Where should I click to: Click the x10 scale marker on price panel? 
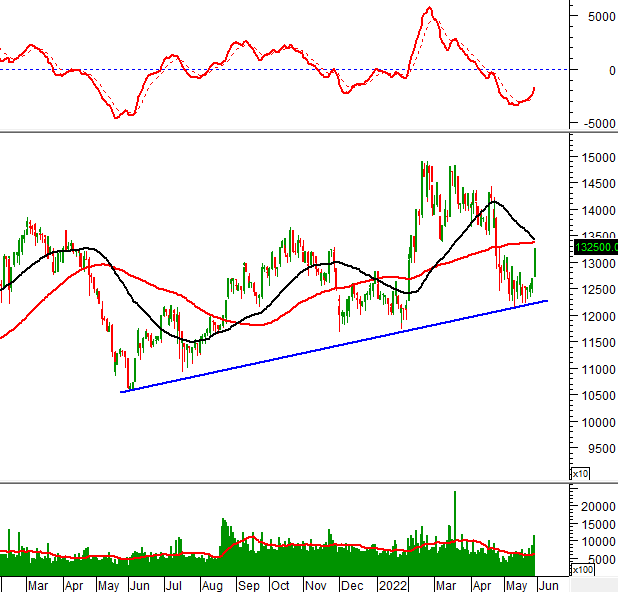(x=579, y=473)
